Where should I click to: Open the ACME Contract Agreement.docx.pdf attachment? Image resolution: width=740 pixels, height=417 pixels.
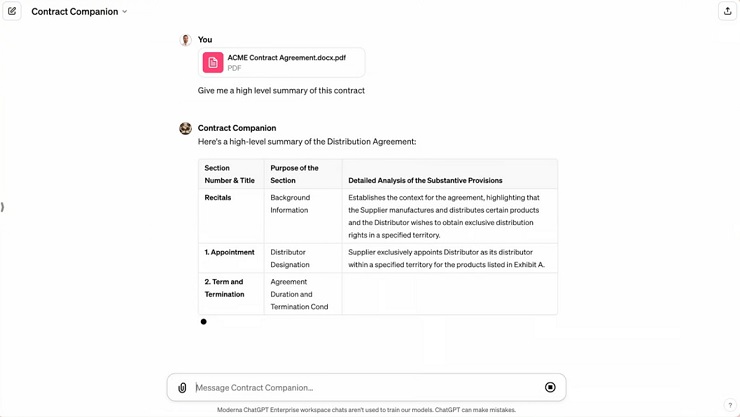(282, 62)
